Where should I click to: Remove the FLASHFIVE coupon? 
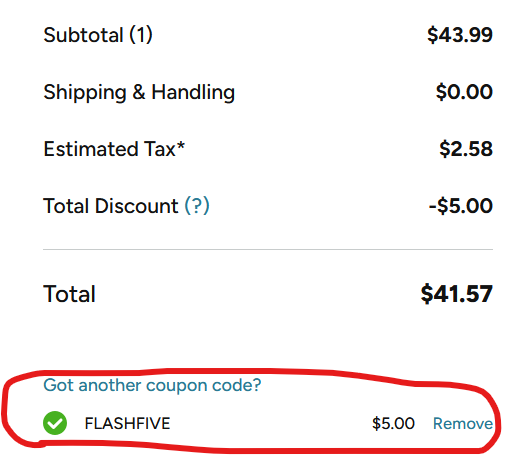(463, 424)
